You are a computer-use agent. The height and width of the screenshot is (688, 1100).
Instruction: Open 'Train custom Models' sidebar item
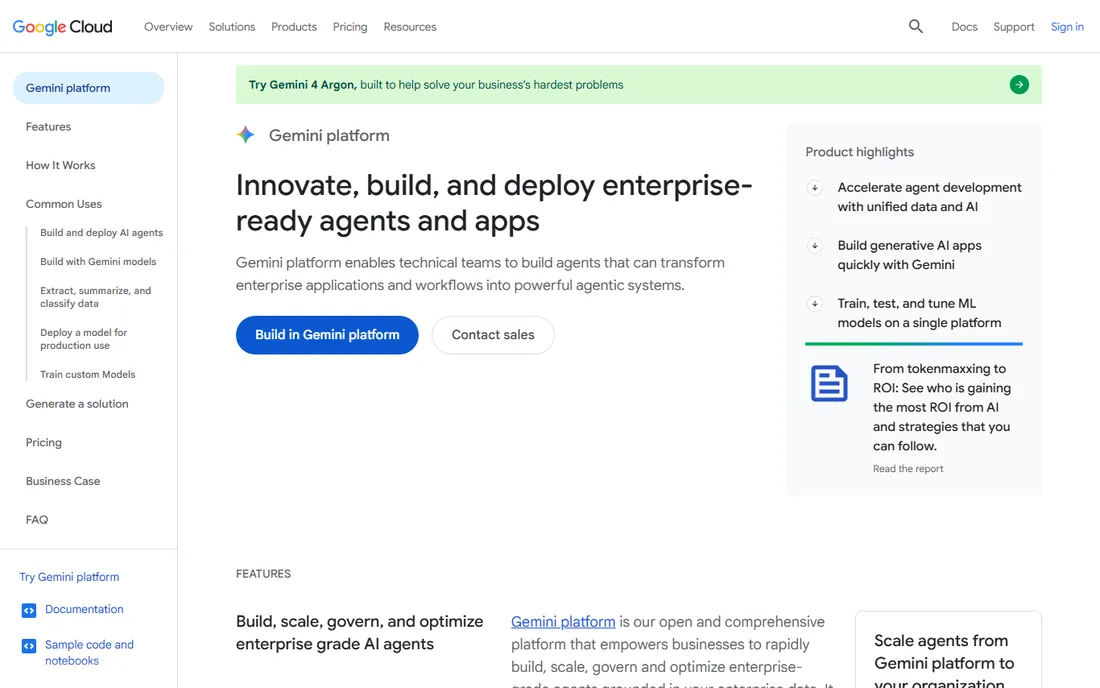pyautogui.click(x=88, y=375)
